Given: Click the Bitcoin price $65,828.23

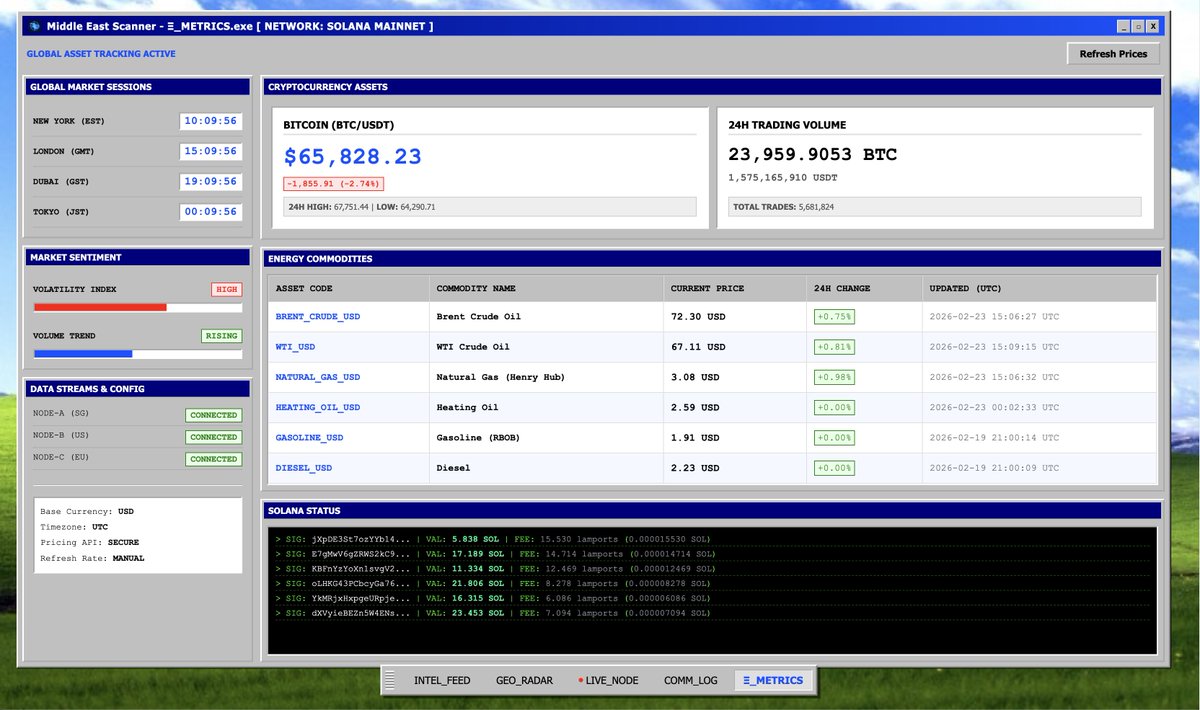Looking at the screenshot, I should point(353,157).
